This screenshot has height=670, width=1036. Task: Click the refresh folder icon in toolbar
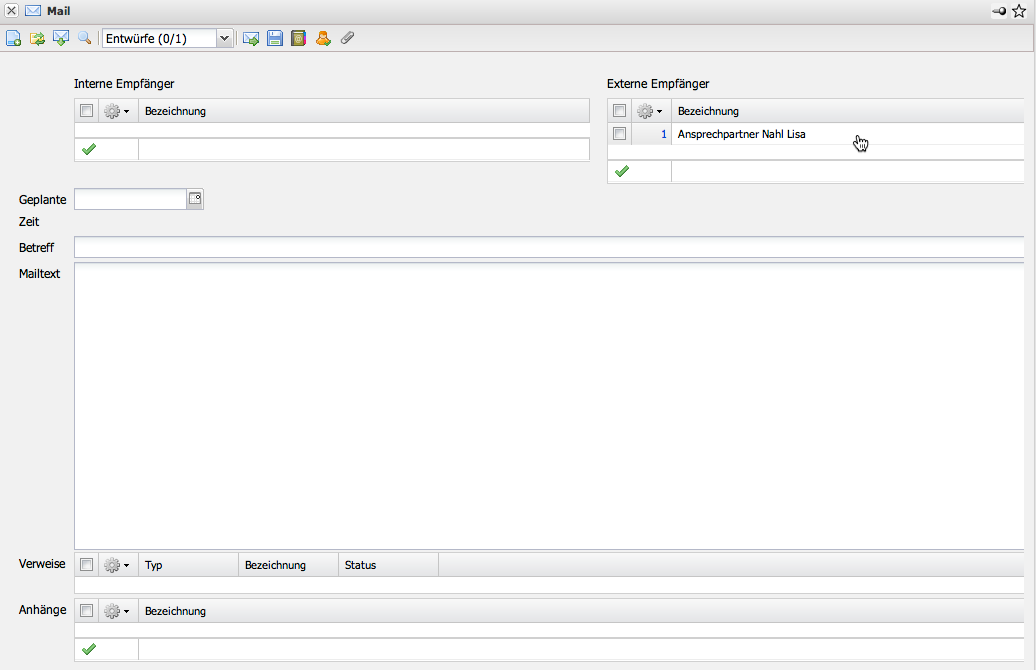click(x=37, y=39)
